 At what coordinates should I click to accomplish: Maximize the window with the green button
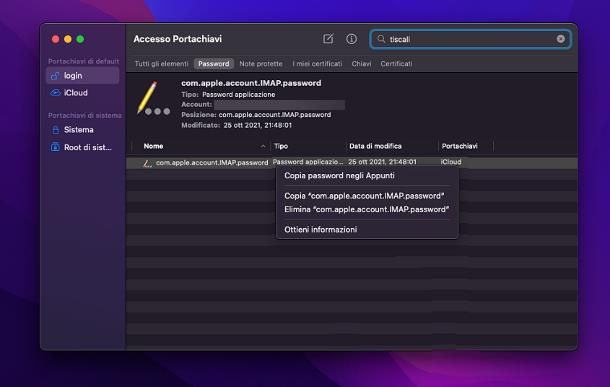pos(81,39)
